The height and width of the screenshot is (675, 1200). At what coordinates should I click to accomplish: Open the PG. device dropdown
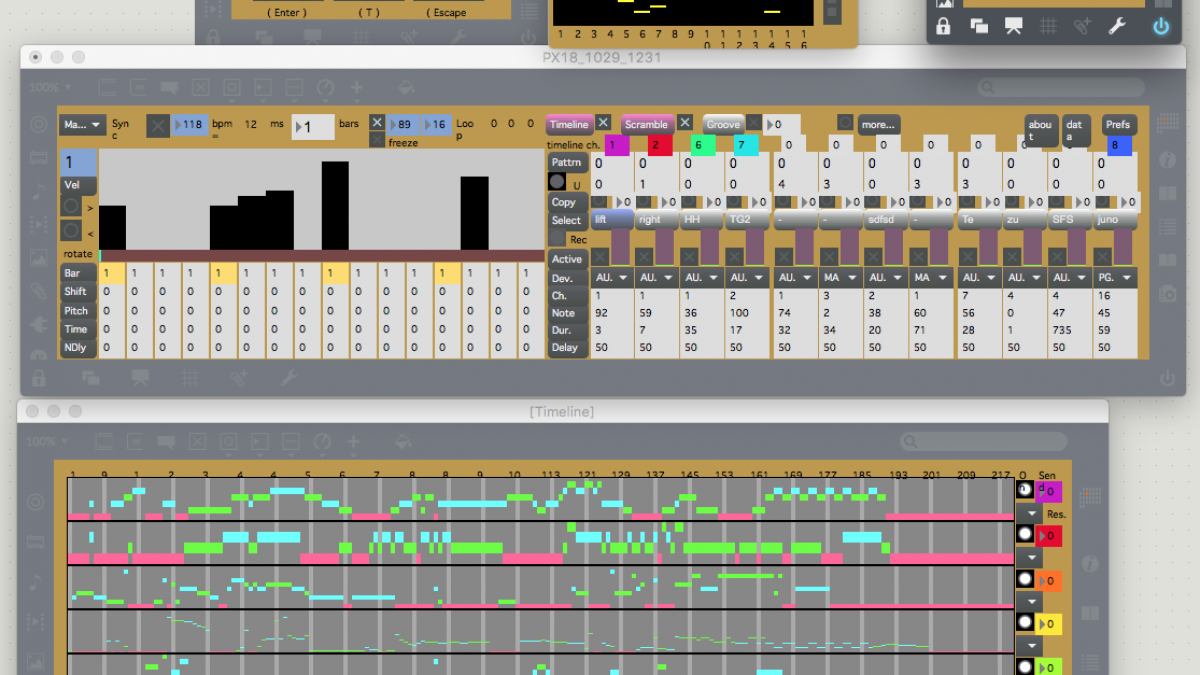coord(1115,277)
